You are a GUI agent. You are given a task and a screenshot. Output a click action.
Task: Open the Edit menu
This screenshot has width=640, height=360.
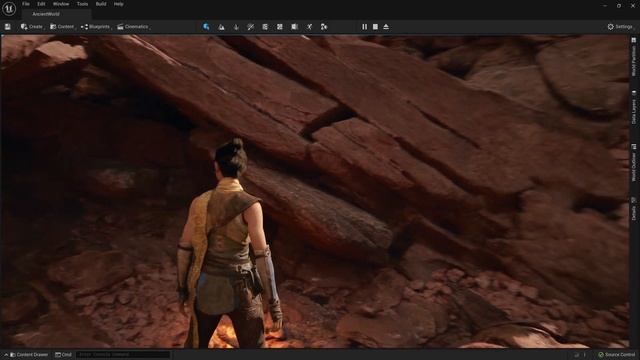pos(41,4)
